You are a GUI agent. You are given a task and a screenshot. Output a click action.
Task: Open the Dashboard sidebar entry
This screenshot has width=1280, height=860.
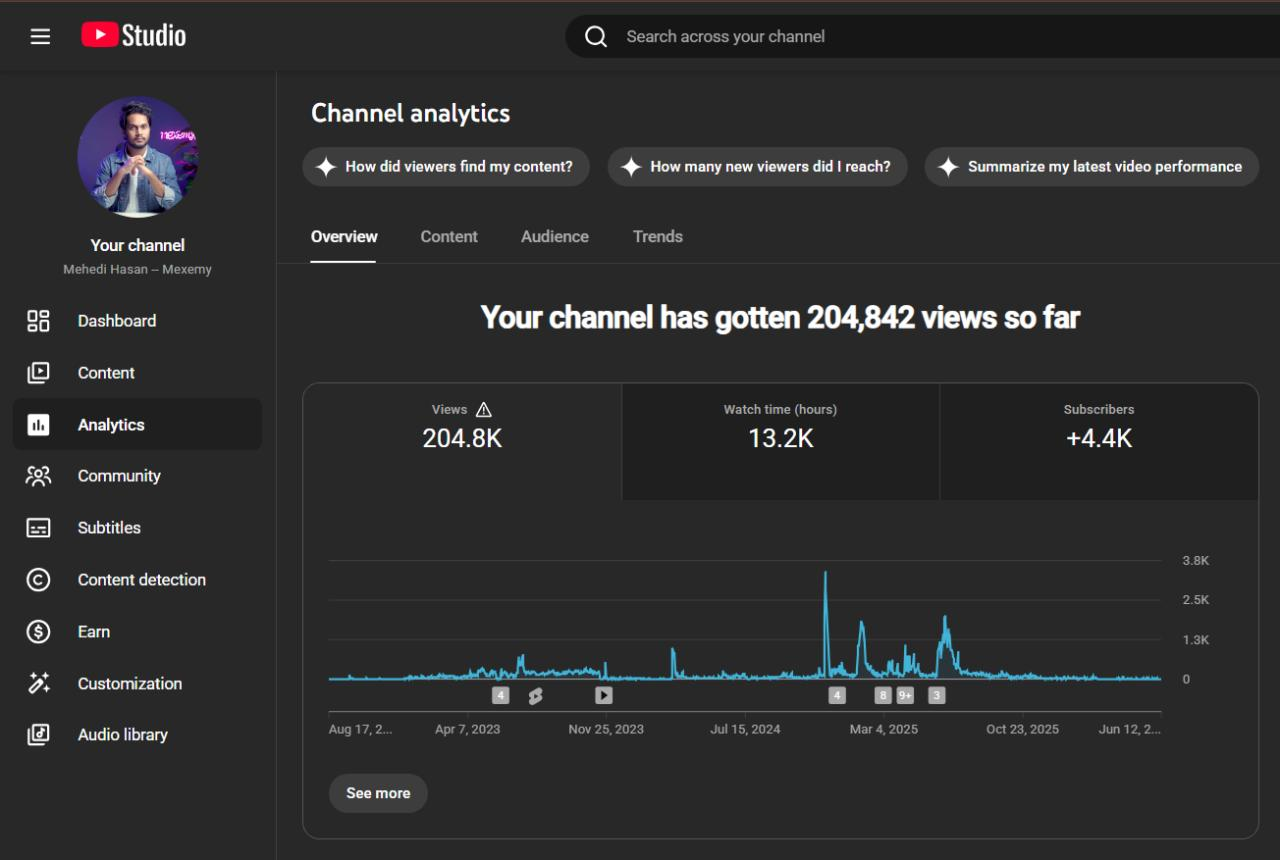pyautogui.click(x=137, y=321)
